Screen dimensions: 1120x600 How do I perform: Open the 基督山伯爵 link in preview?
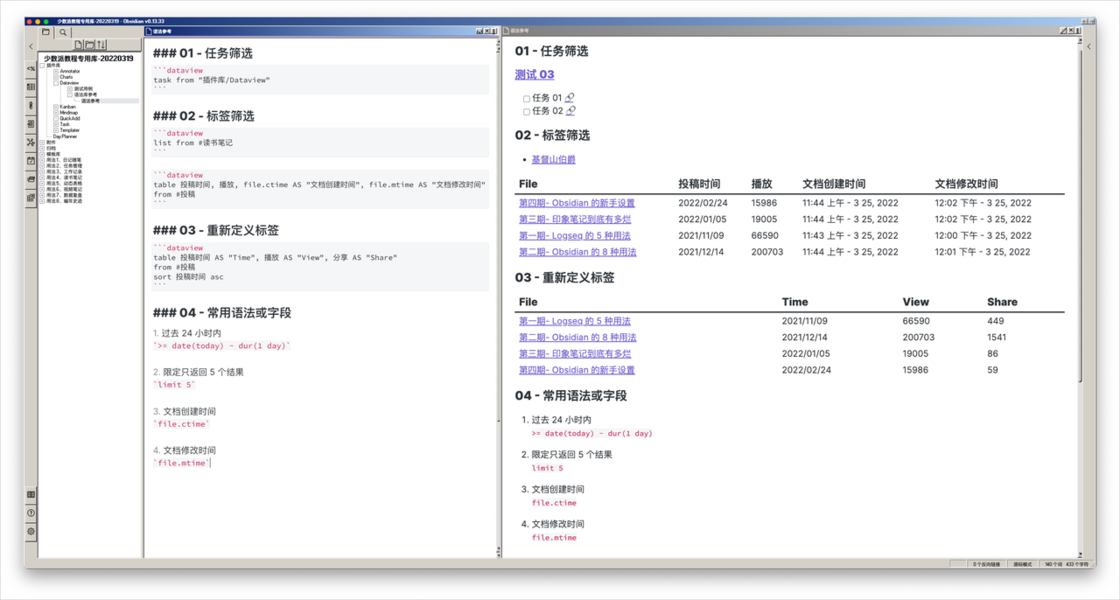point(553,160)
